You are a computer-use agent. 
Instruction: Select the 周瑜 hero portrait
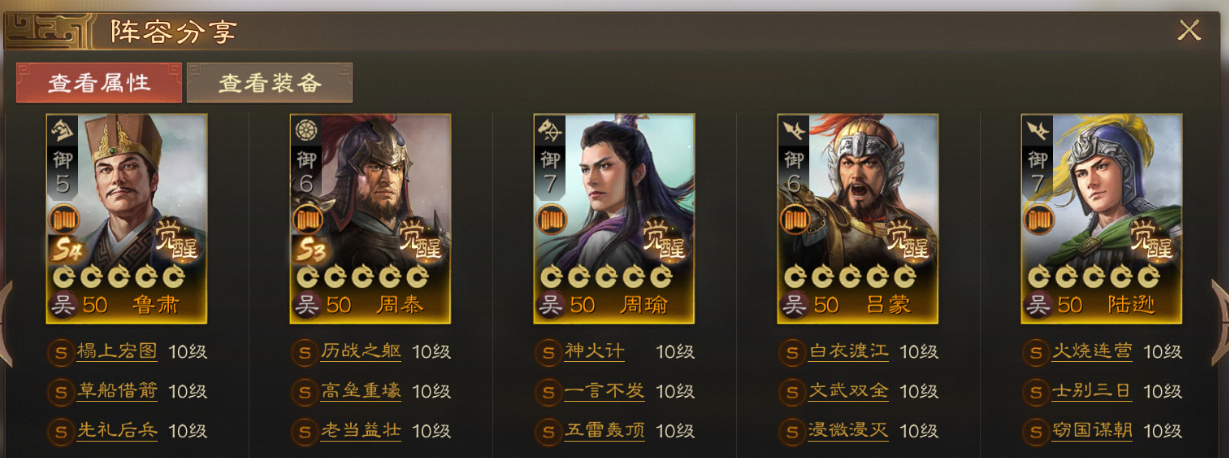coord(614,218)
